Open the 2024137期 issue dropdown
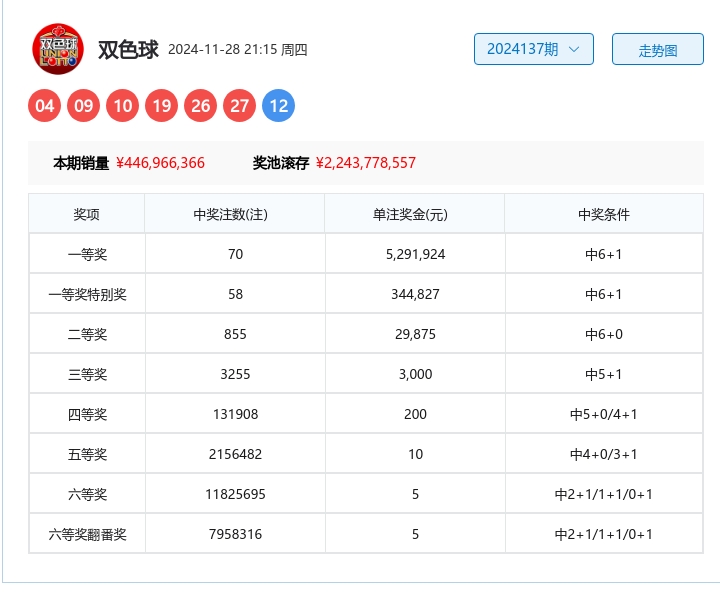Viewport: 720px width, 592px height. pos(534,49)
